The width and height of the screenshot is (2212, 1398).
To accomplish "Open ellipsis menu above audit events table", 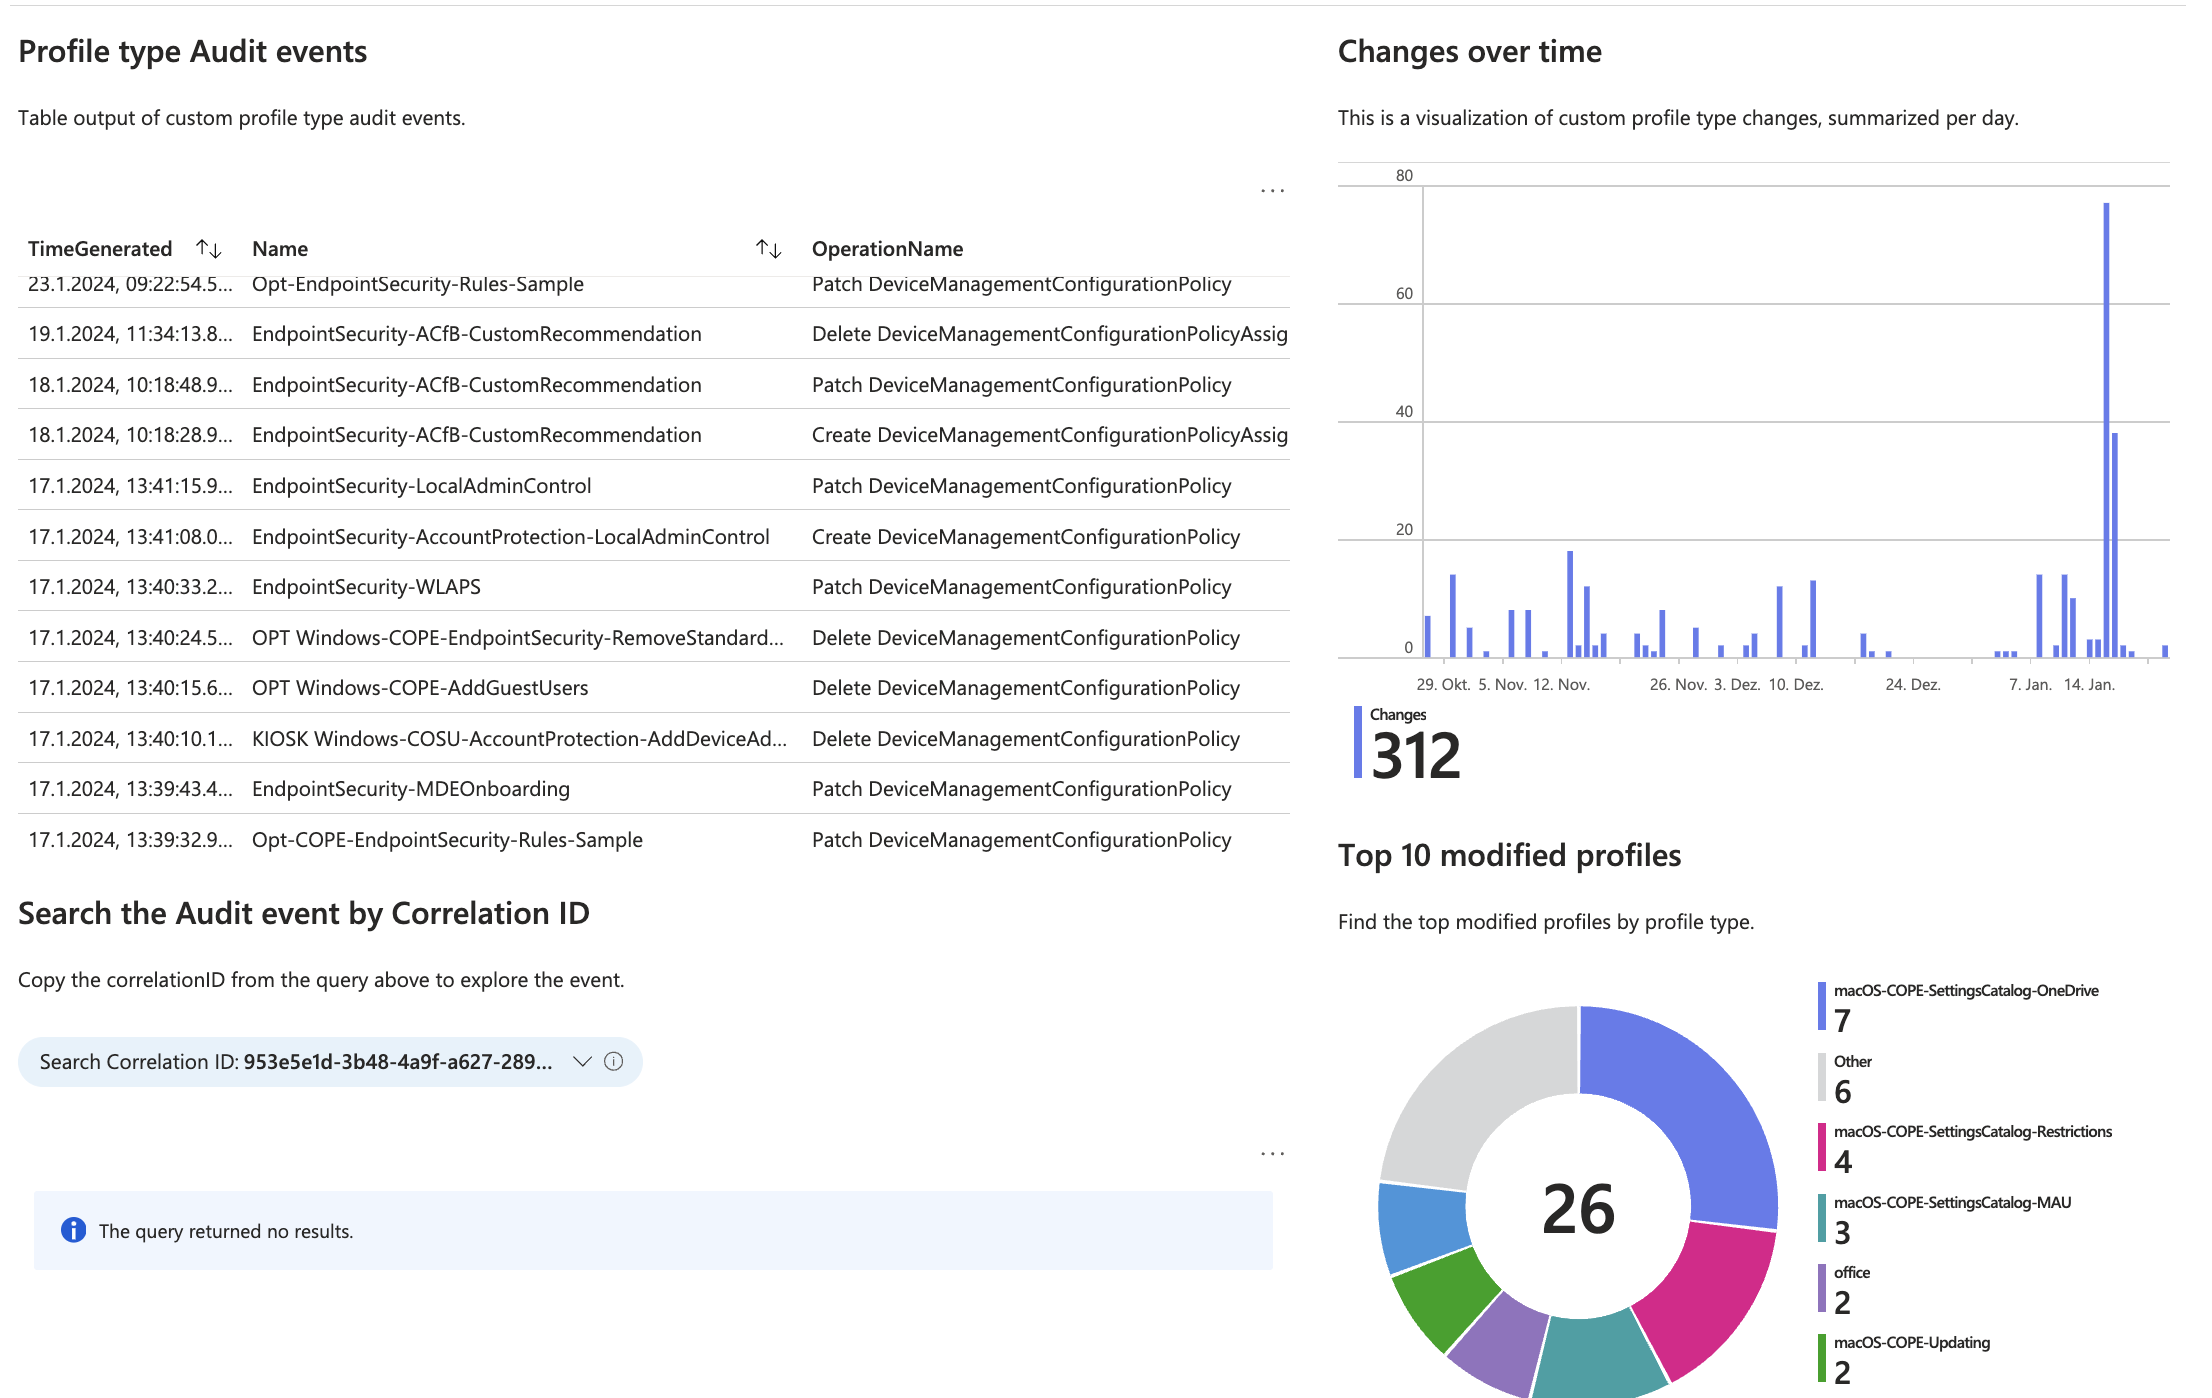I will coord(1272,190).
